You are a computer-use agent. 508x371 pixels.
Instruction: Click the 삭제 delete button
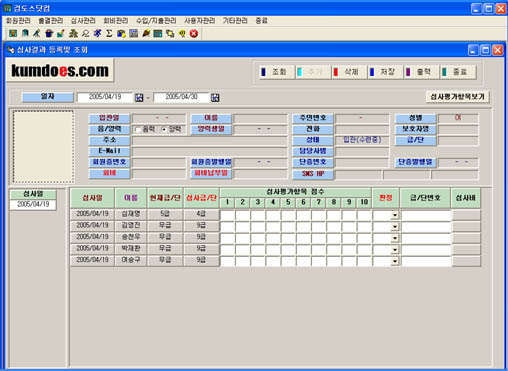pyautogui.click(x=349, y=72)
